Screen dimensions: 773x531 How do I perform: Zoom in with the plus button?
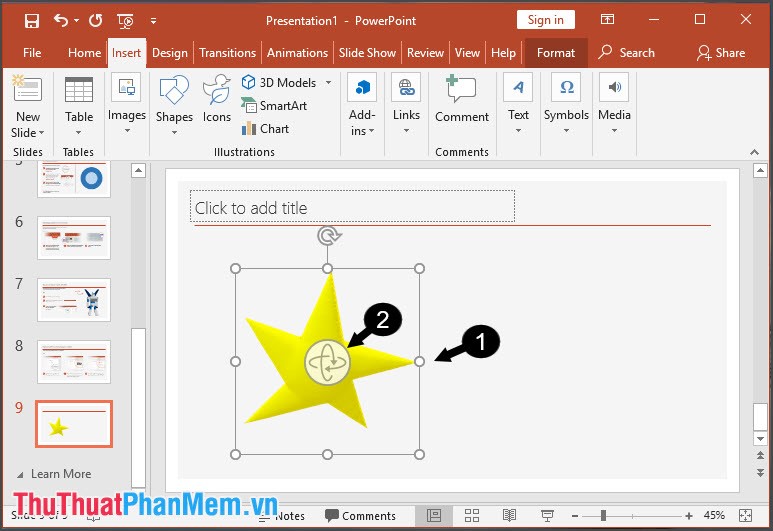pyautogui.click(x=689, y=516)
